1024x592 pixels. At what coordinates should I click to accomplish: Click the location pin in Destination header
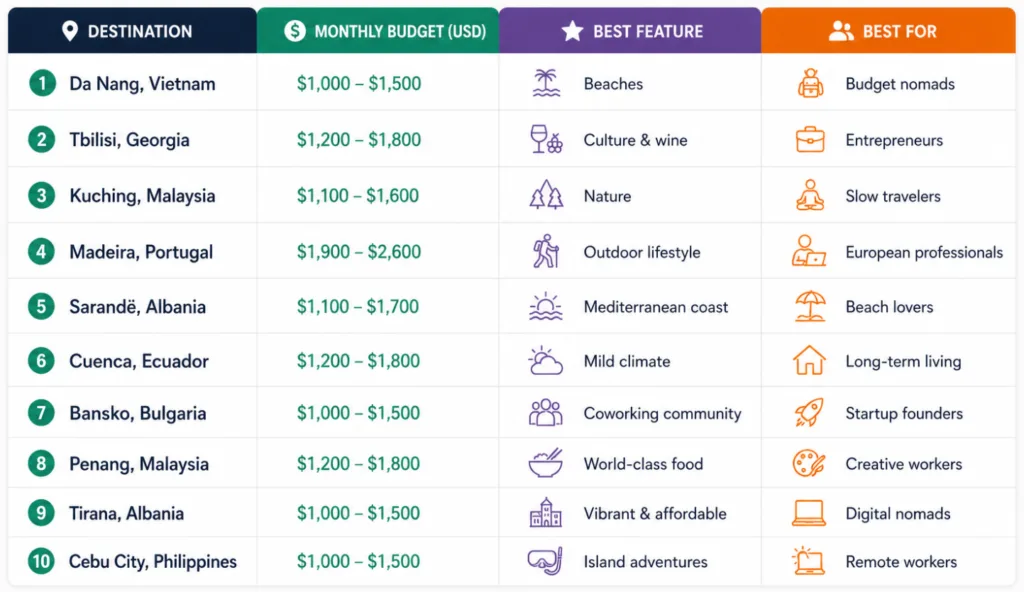point(70,31)
